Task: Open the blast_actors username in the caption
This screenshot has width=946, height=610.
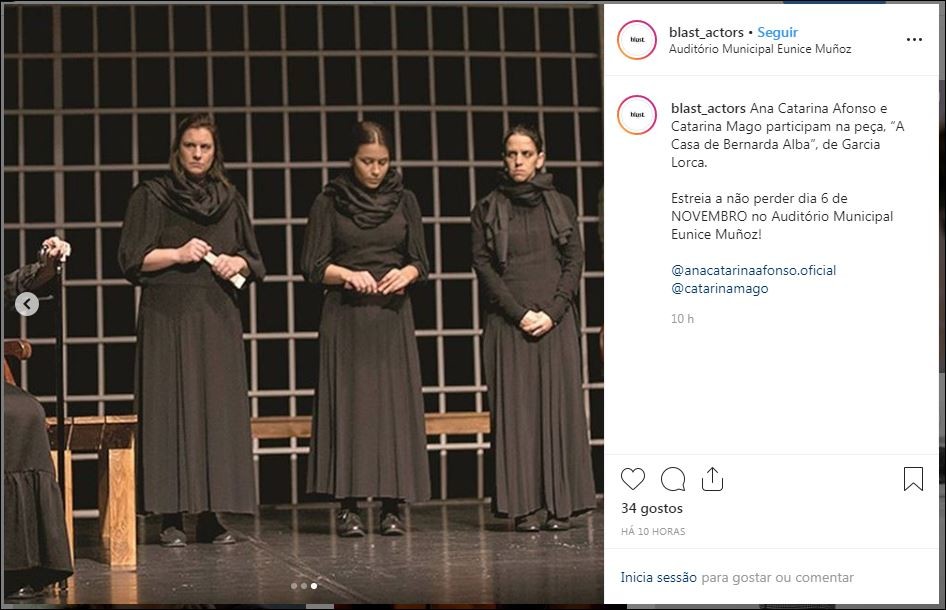Action: [x=708, y=109]
